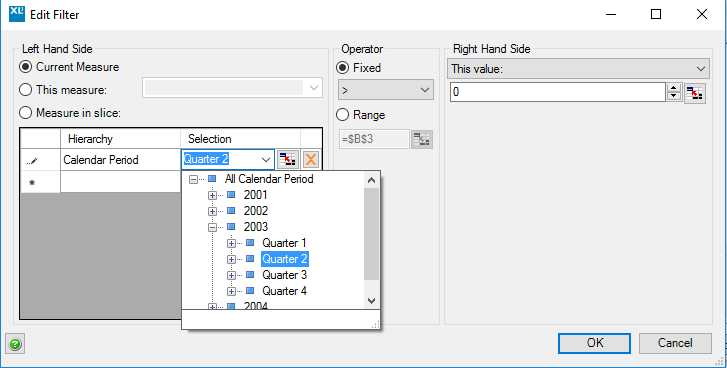Click the tree popup resize grip
This screenshot has height=368, width=727.
376,324
